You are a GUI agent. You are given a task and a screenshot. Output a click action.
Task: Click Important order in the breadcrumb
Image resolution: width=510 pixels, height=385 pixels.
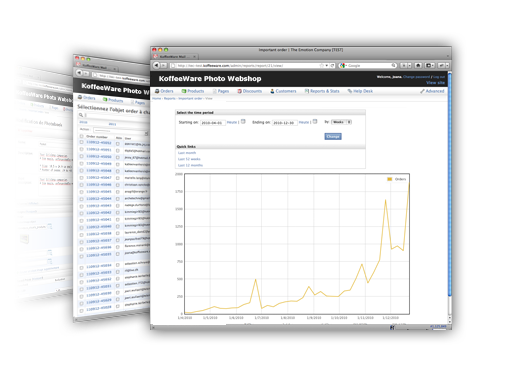(190, 98)
